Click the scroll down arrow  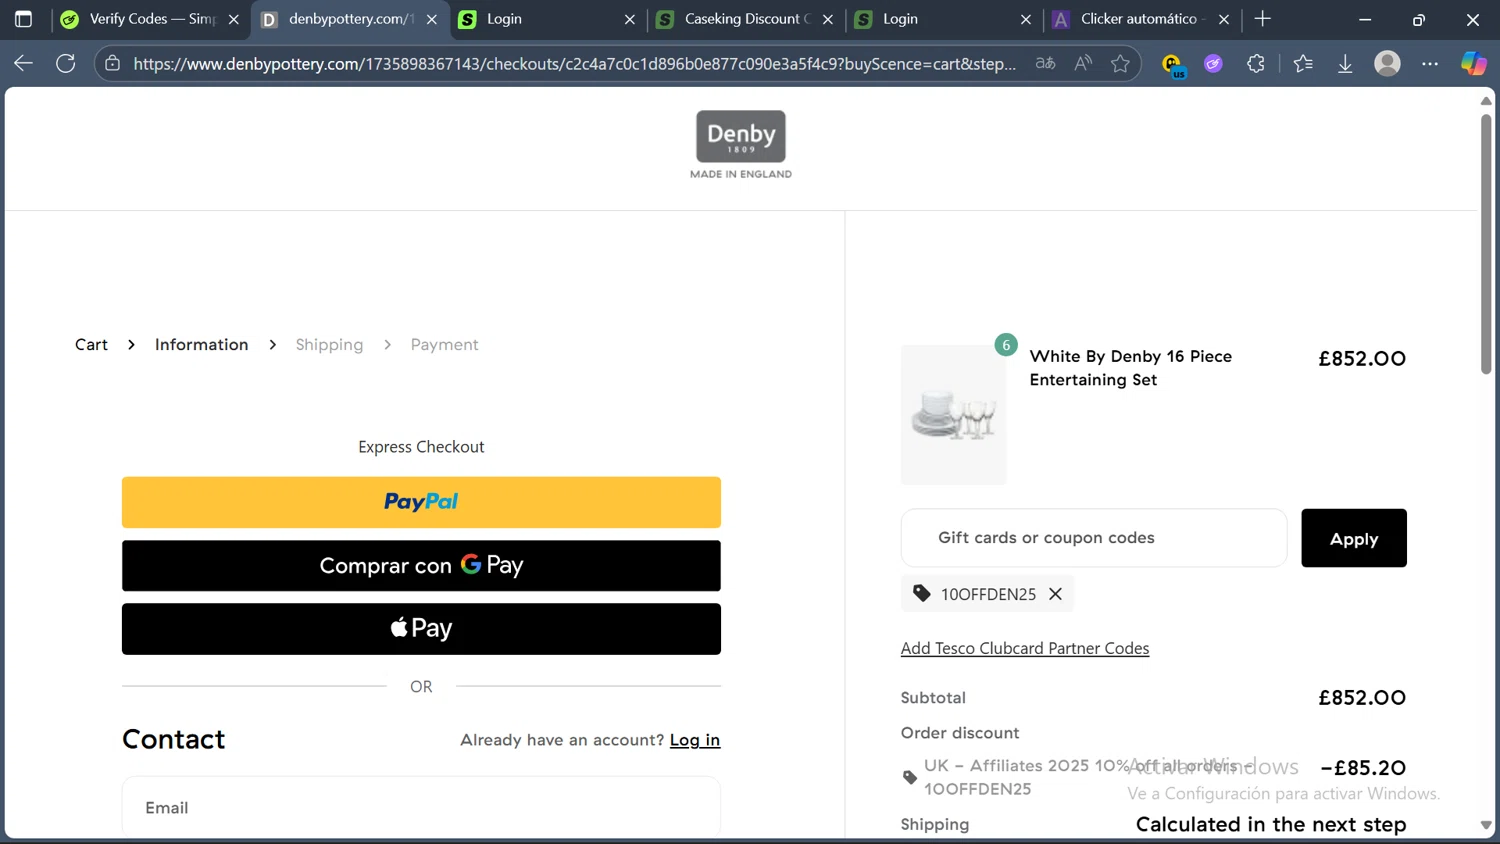[x=1486, y=826]
